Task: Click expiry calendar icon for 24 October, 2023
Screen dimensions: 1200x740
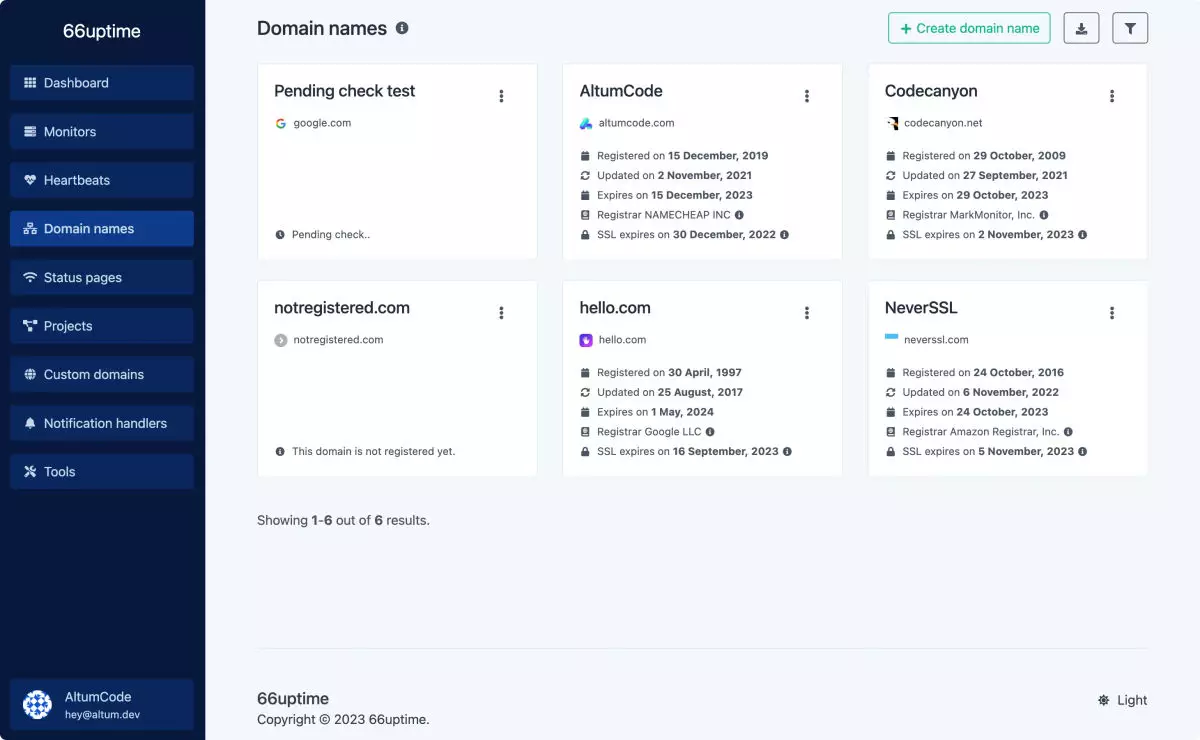Action: 891,412
